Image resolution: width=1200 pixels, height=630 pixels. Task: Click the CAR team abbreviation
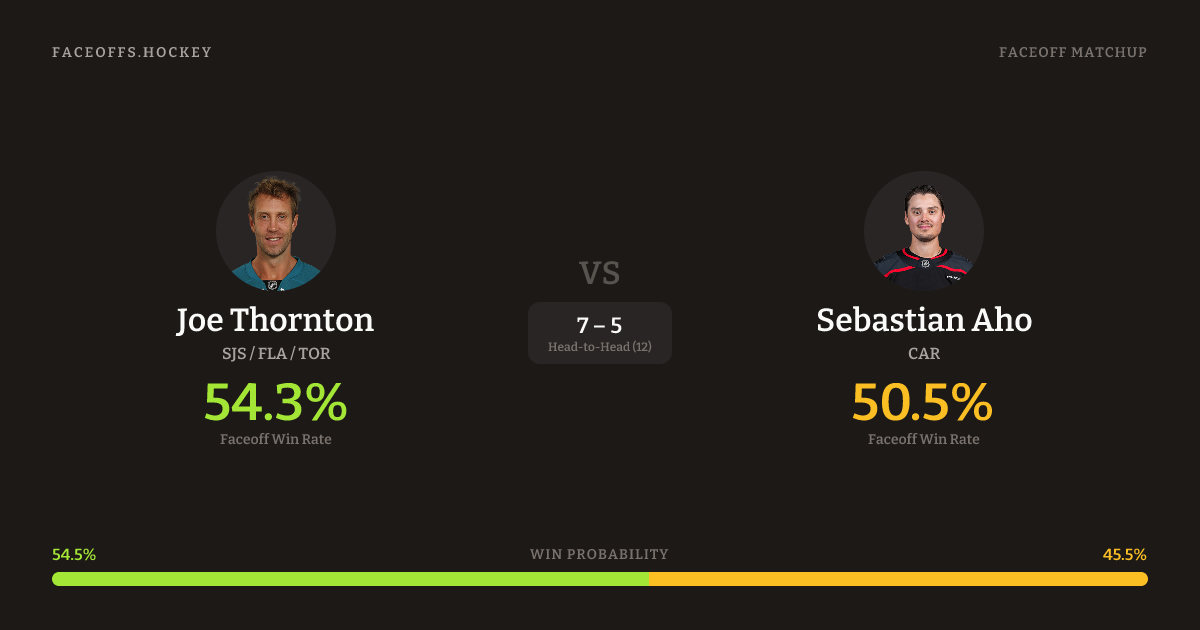tap(923, 354)
